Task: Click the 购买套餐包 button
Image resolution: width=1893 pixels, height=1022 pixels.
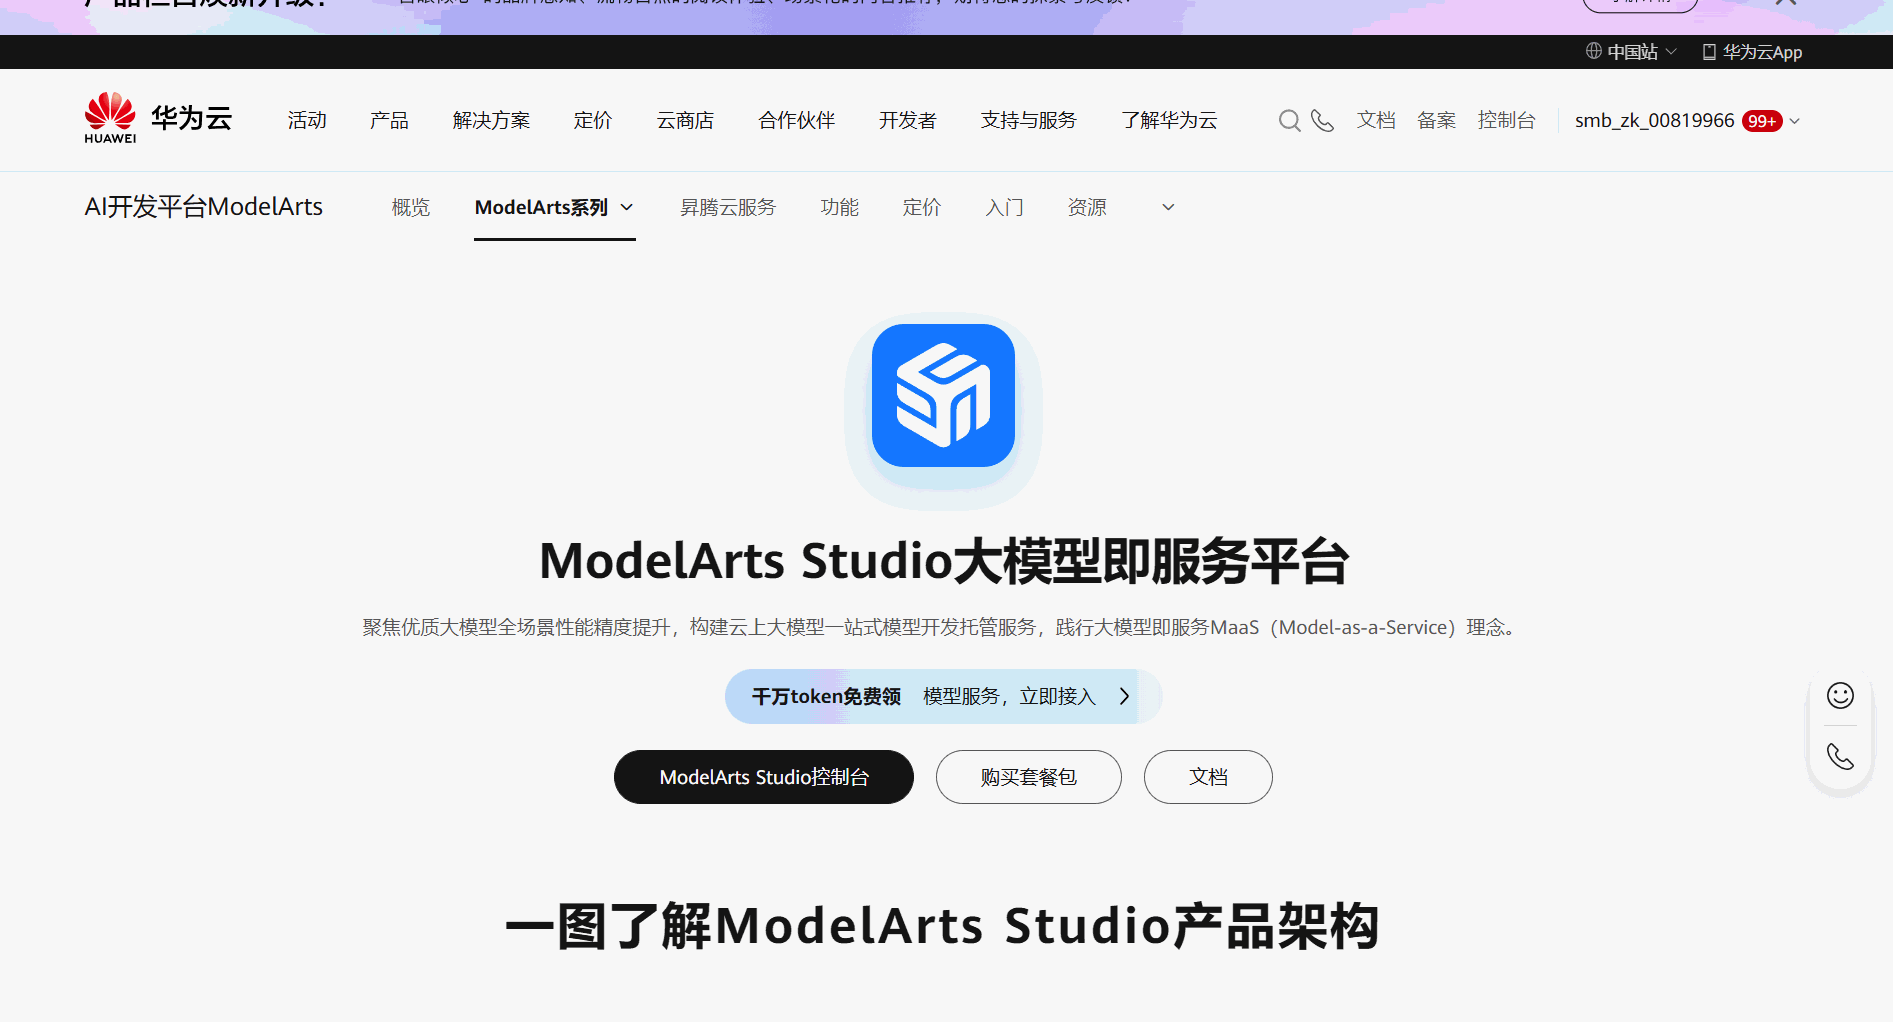Action: pyautogui.click(x=1029, y=777)
